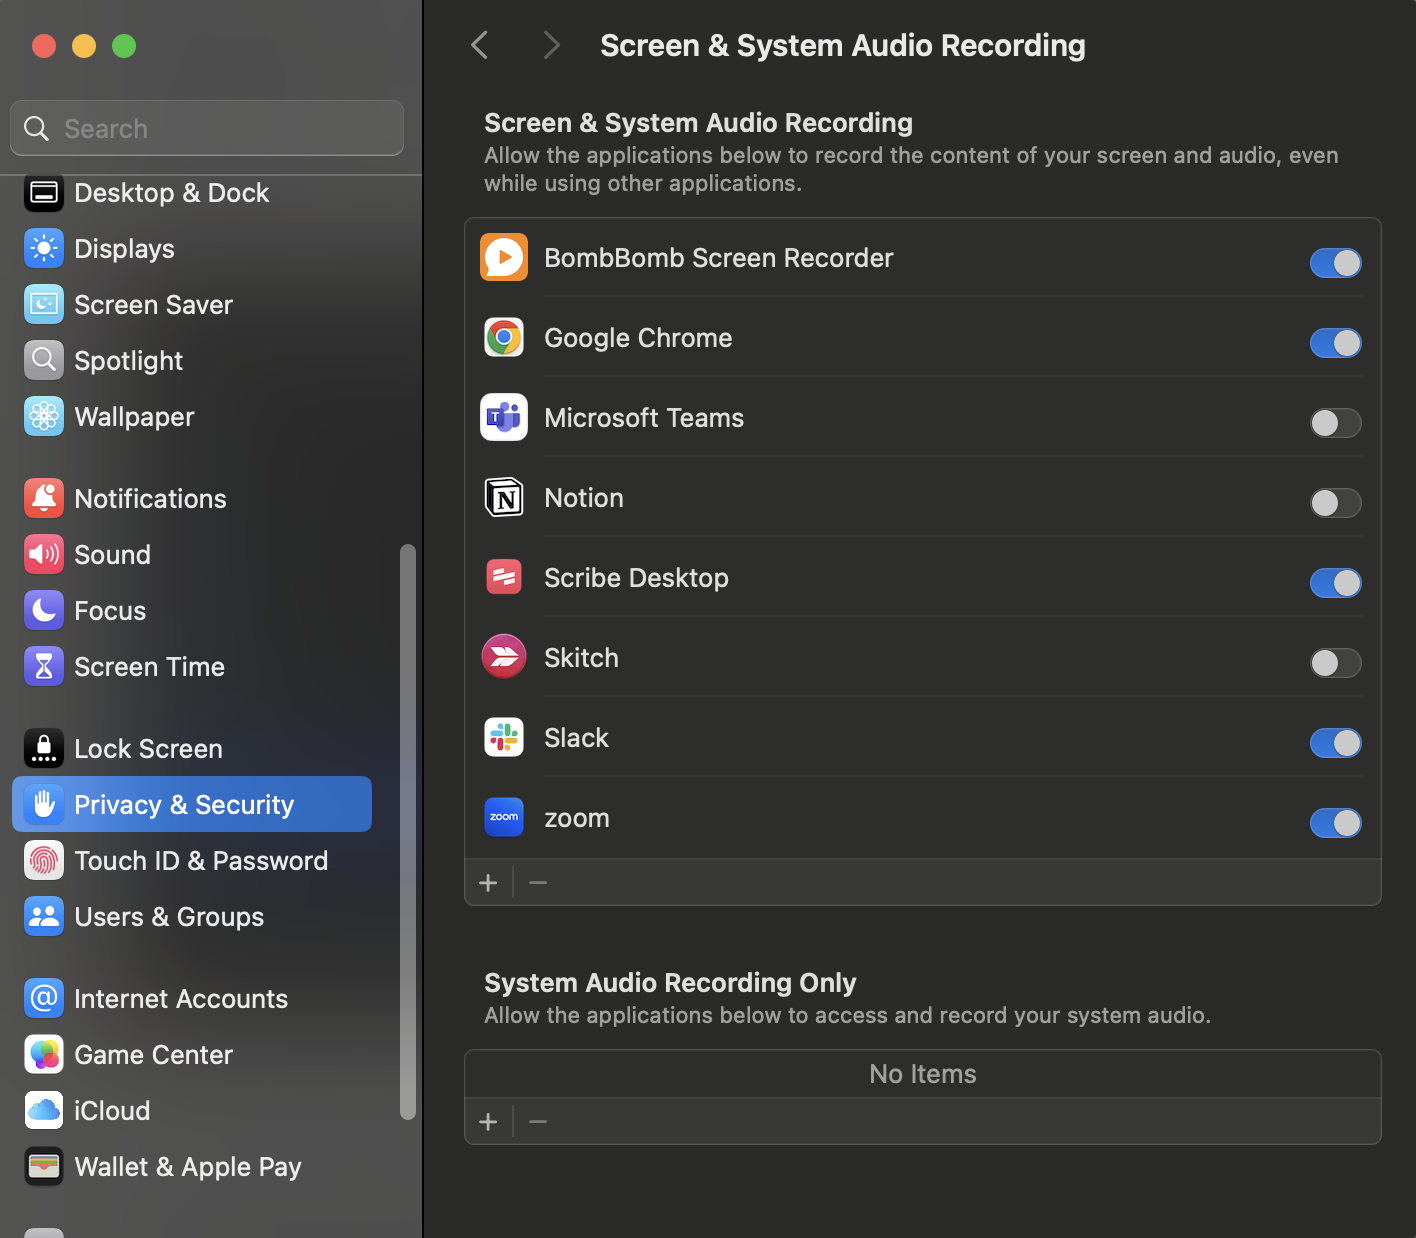Disable screen recording for Slack

1335,743
